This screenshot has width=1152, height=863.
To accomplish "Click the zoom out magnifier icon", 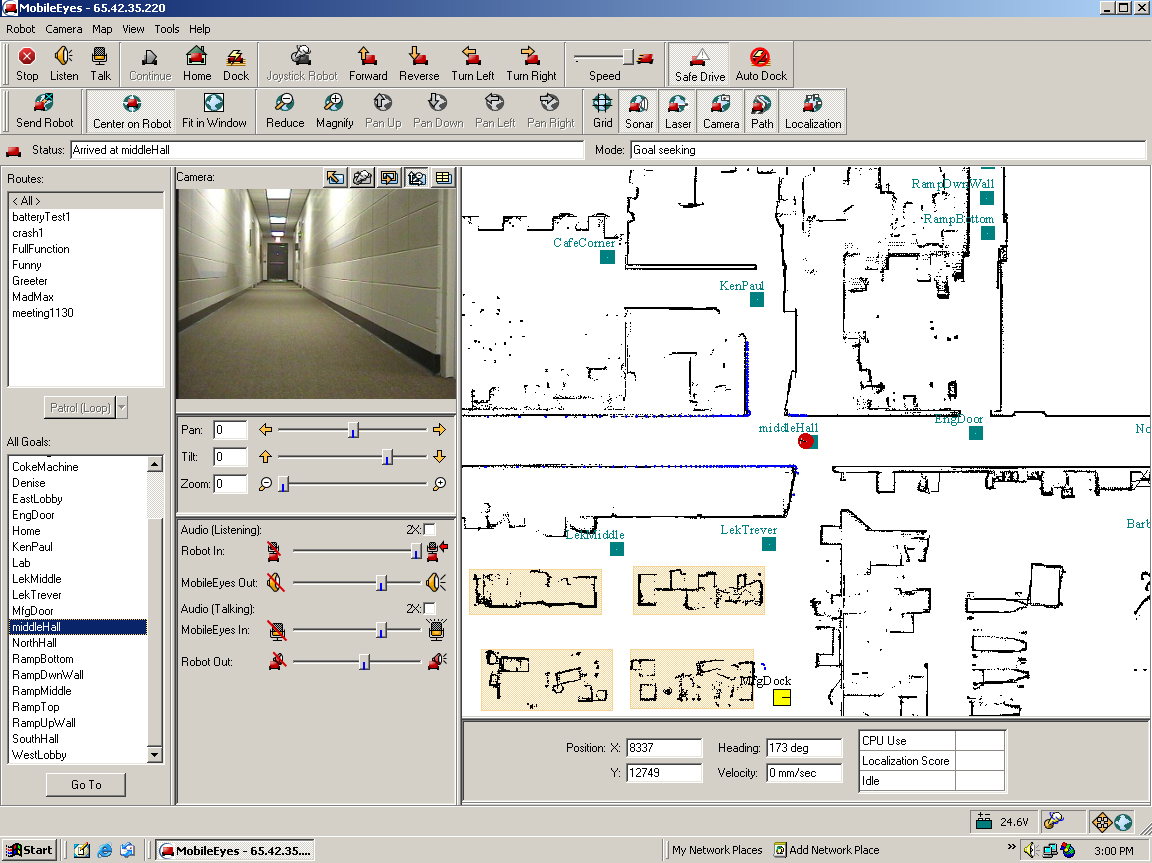I will (x=265, y=483).
